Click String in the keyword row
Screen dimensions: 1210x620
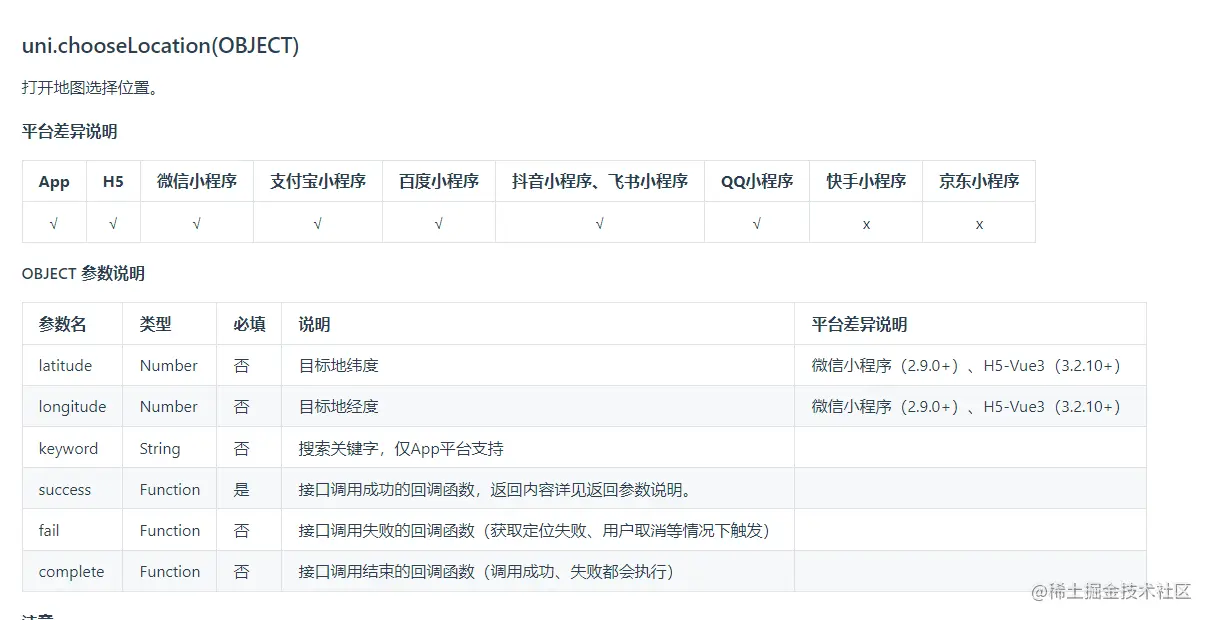160,449
